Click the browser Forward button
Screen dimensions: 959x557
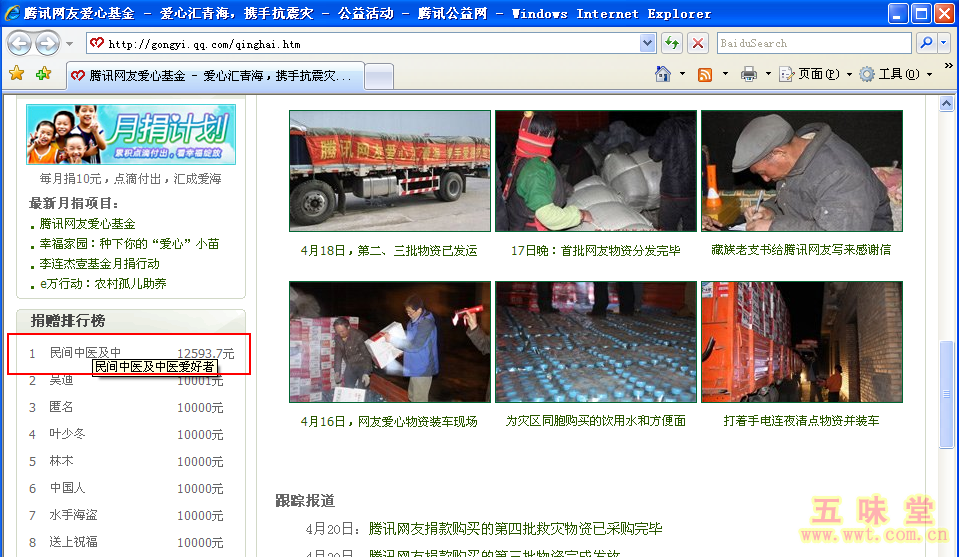(46, 43)
